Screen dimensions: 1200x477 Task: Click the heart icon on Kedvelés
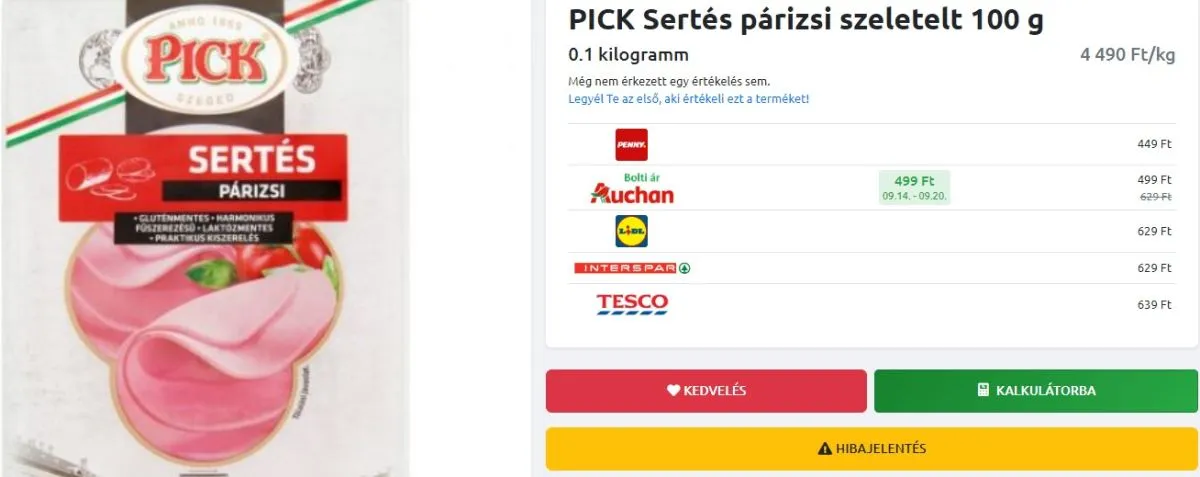tap(673, 391)
